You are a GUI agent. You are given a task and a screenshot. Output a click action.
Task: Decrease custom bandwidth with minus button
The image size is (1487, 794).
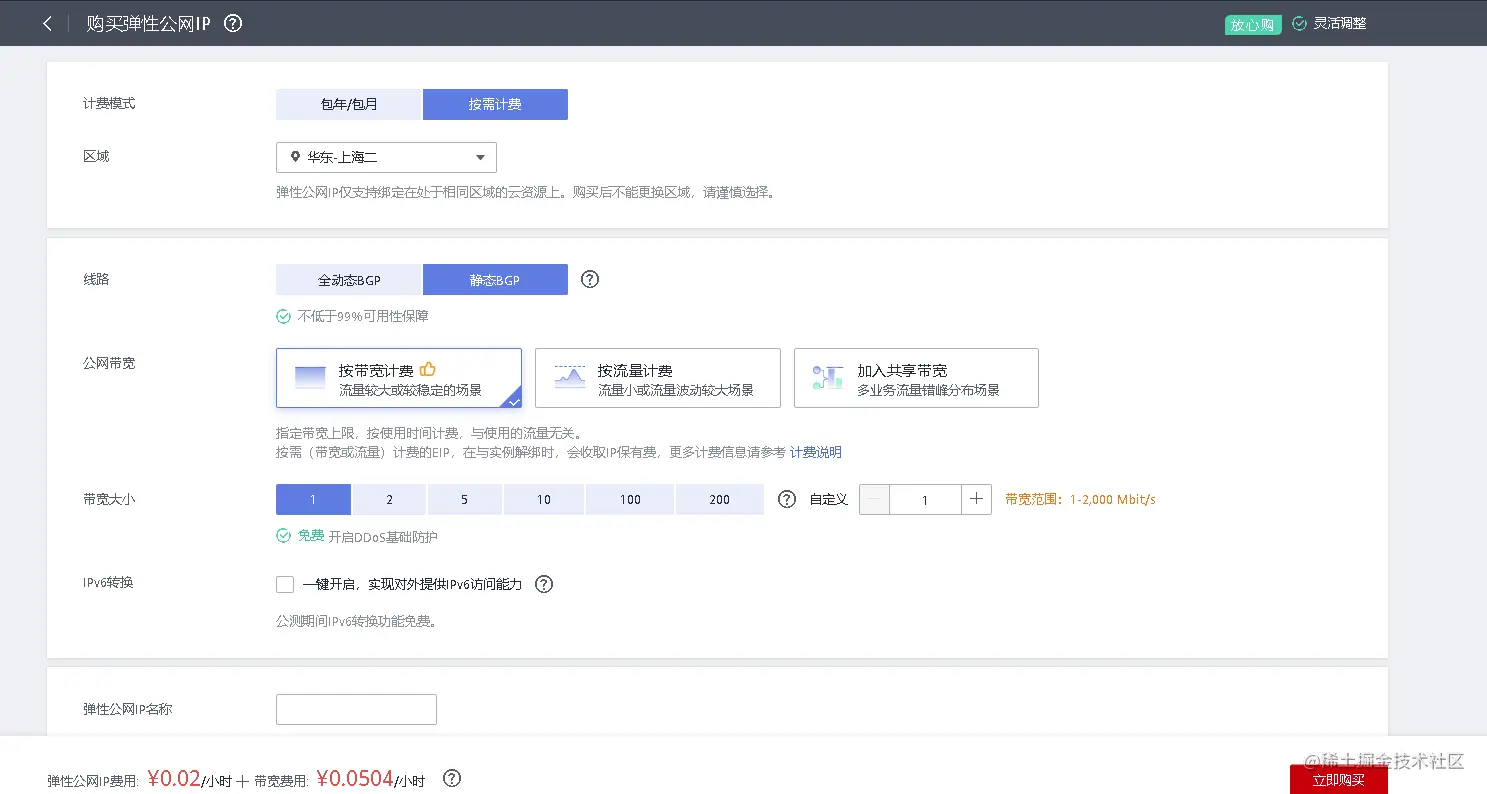point(874,499)
